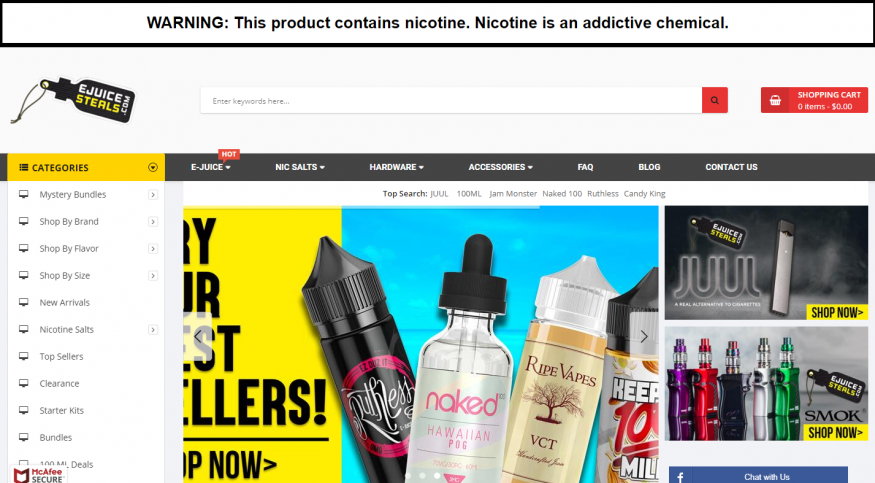Open the E-JUICE dropdown menu
This screenshot has width=875, height=483.
click(210, 167)
